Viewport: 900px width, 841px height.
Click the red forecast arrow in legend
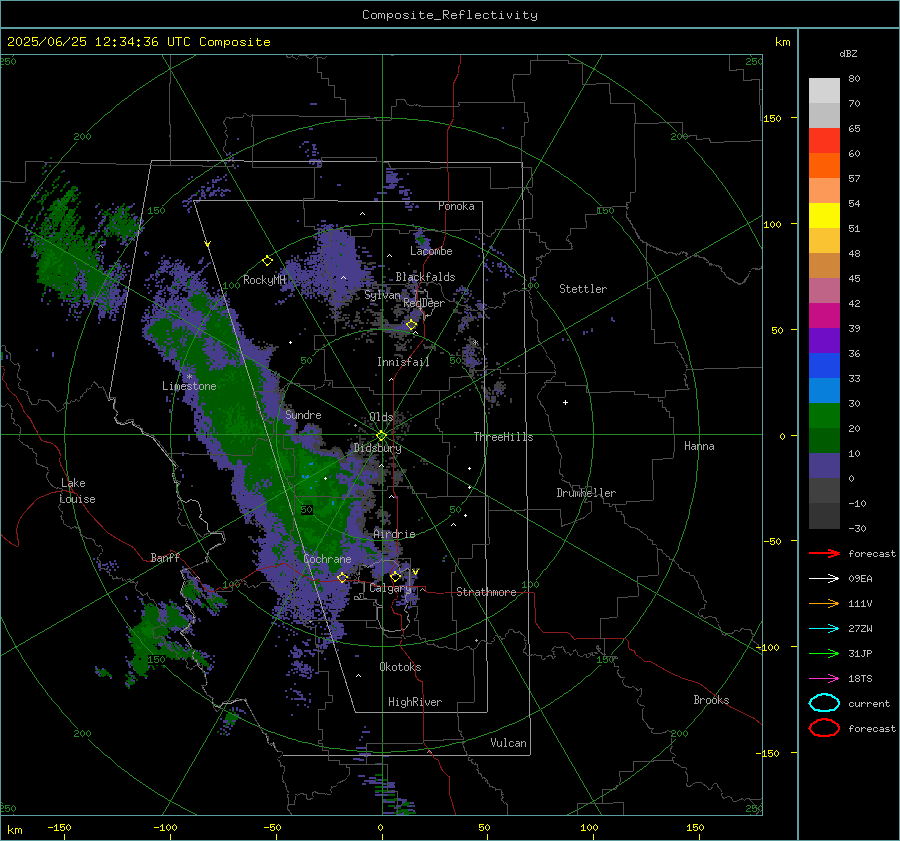pos(824,553)
